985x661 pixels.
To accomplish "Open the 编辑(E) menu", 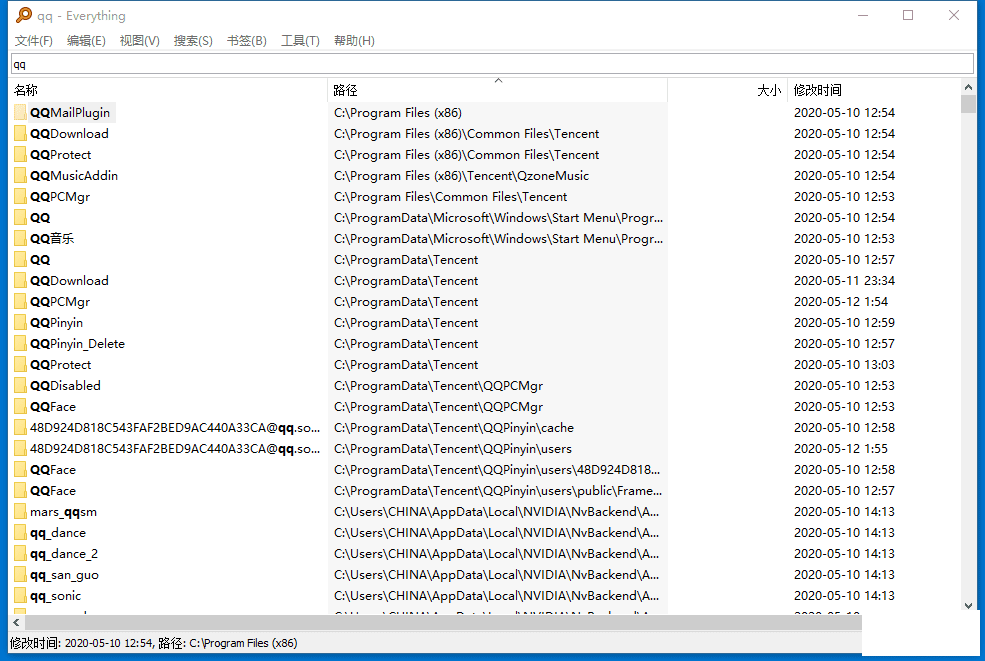I will click(86, 41).
